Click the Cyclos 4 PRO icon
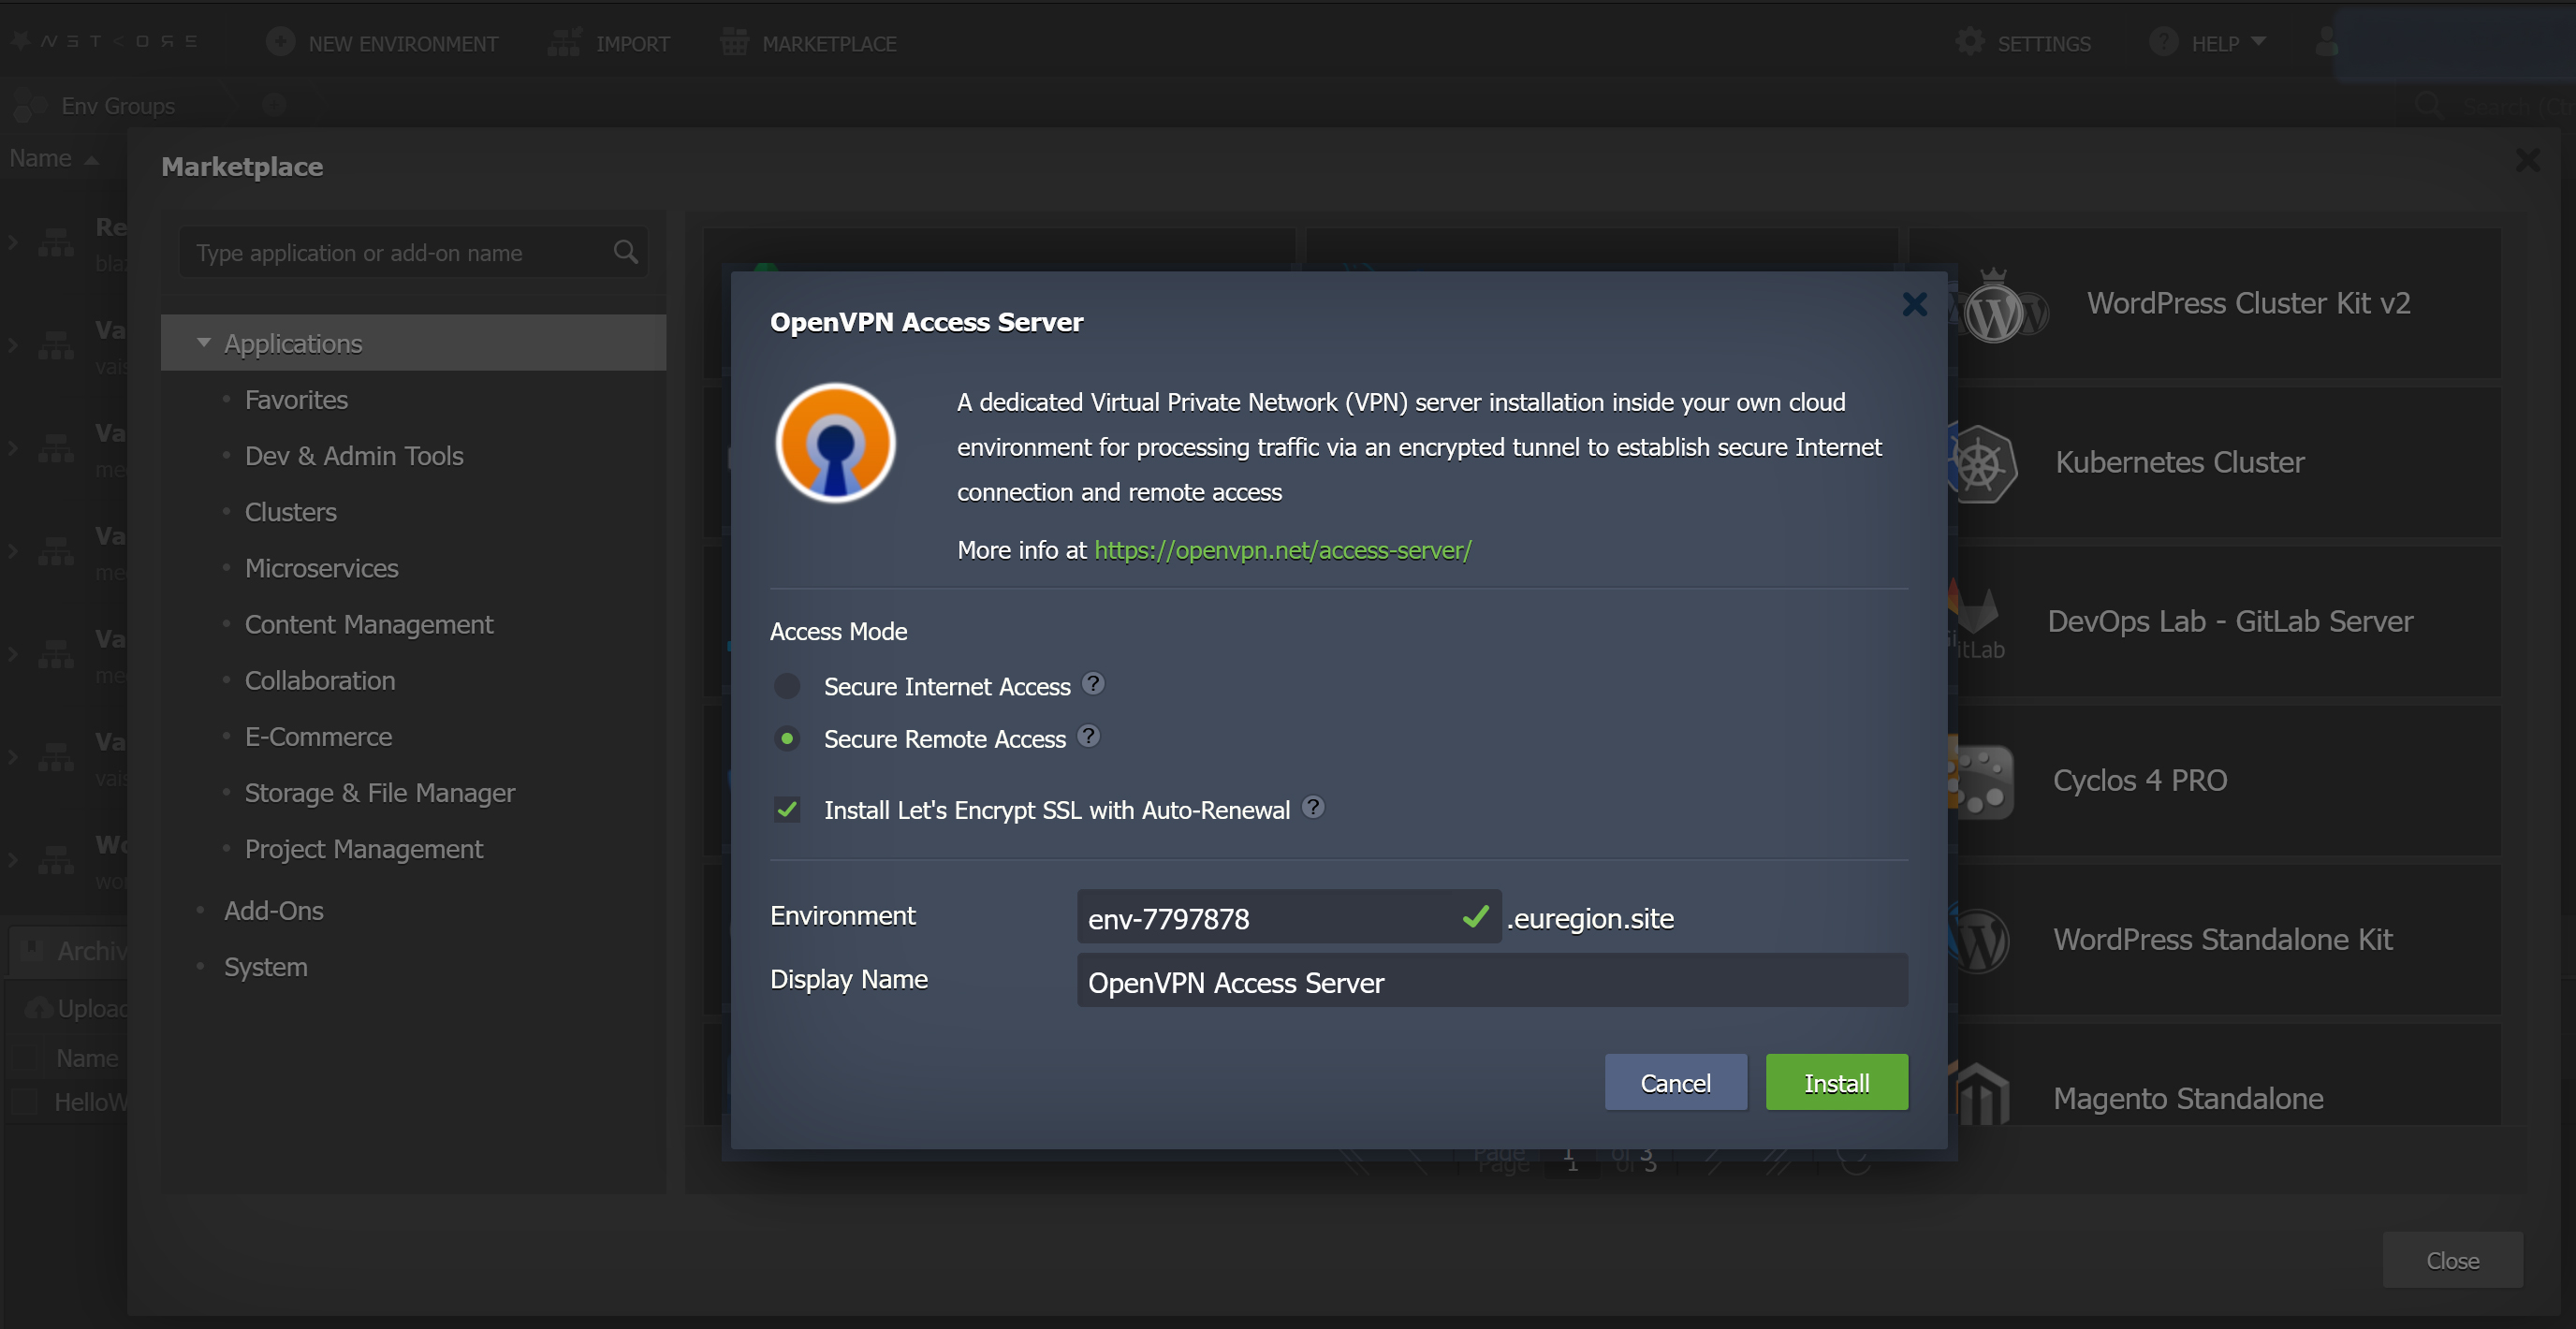 click(x=1982, y=781)
